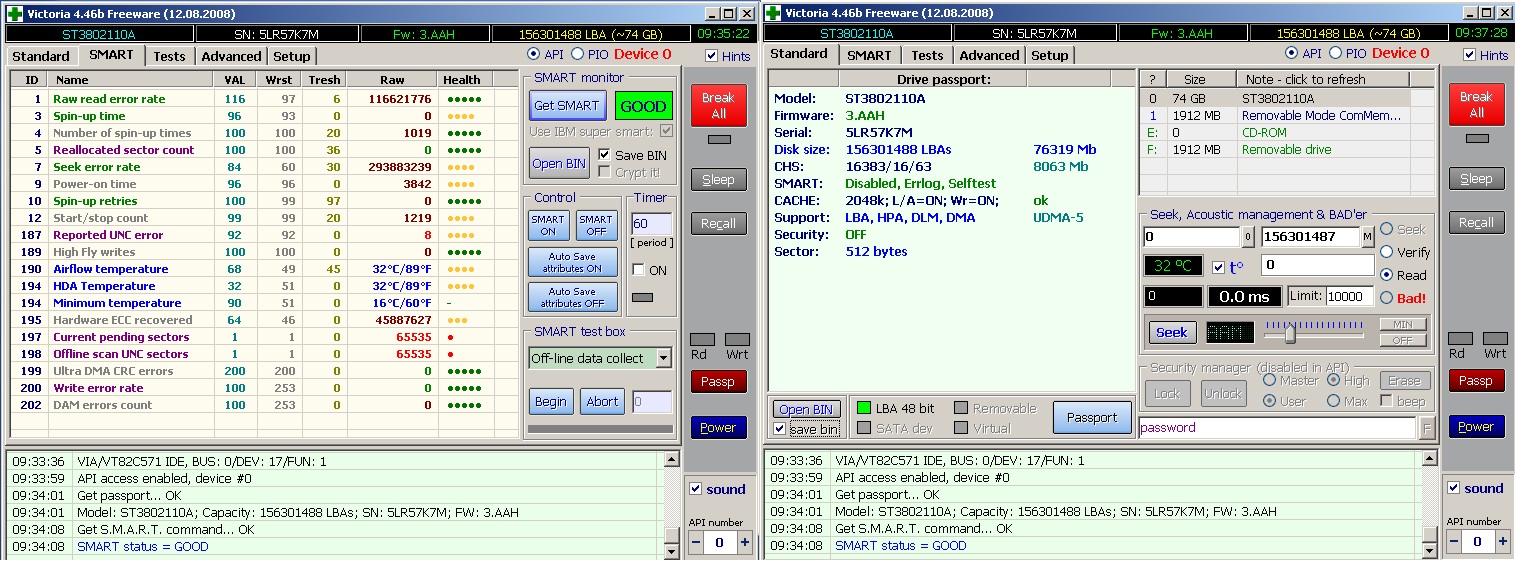Click the password input field

point(1277,427)
